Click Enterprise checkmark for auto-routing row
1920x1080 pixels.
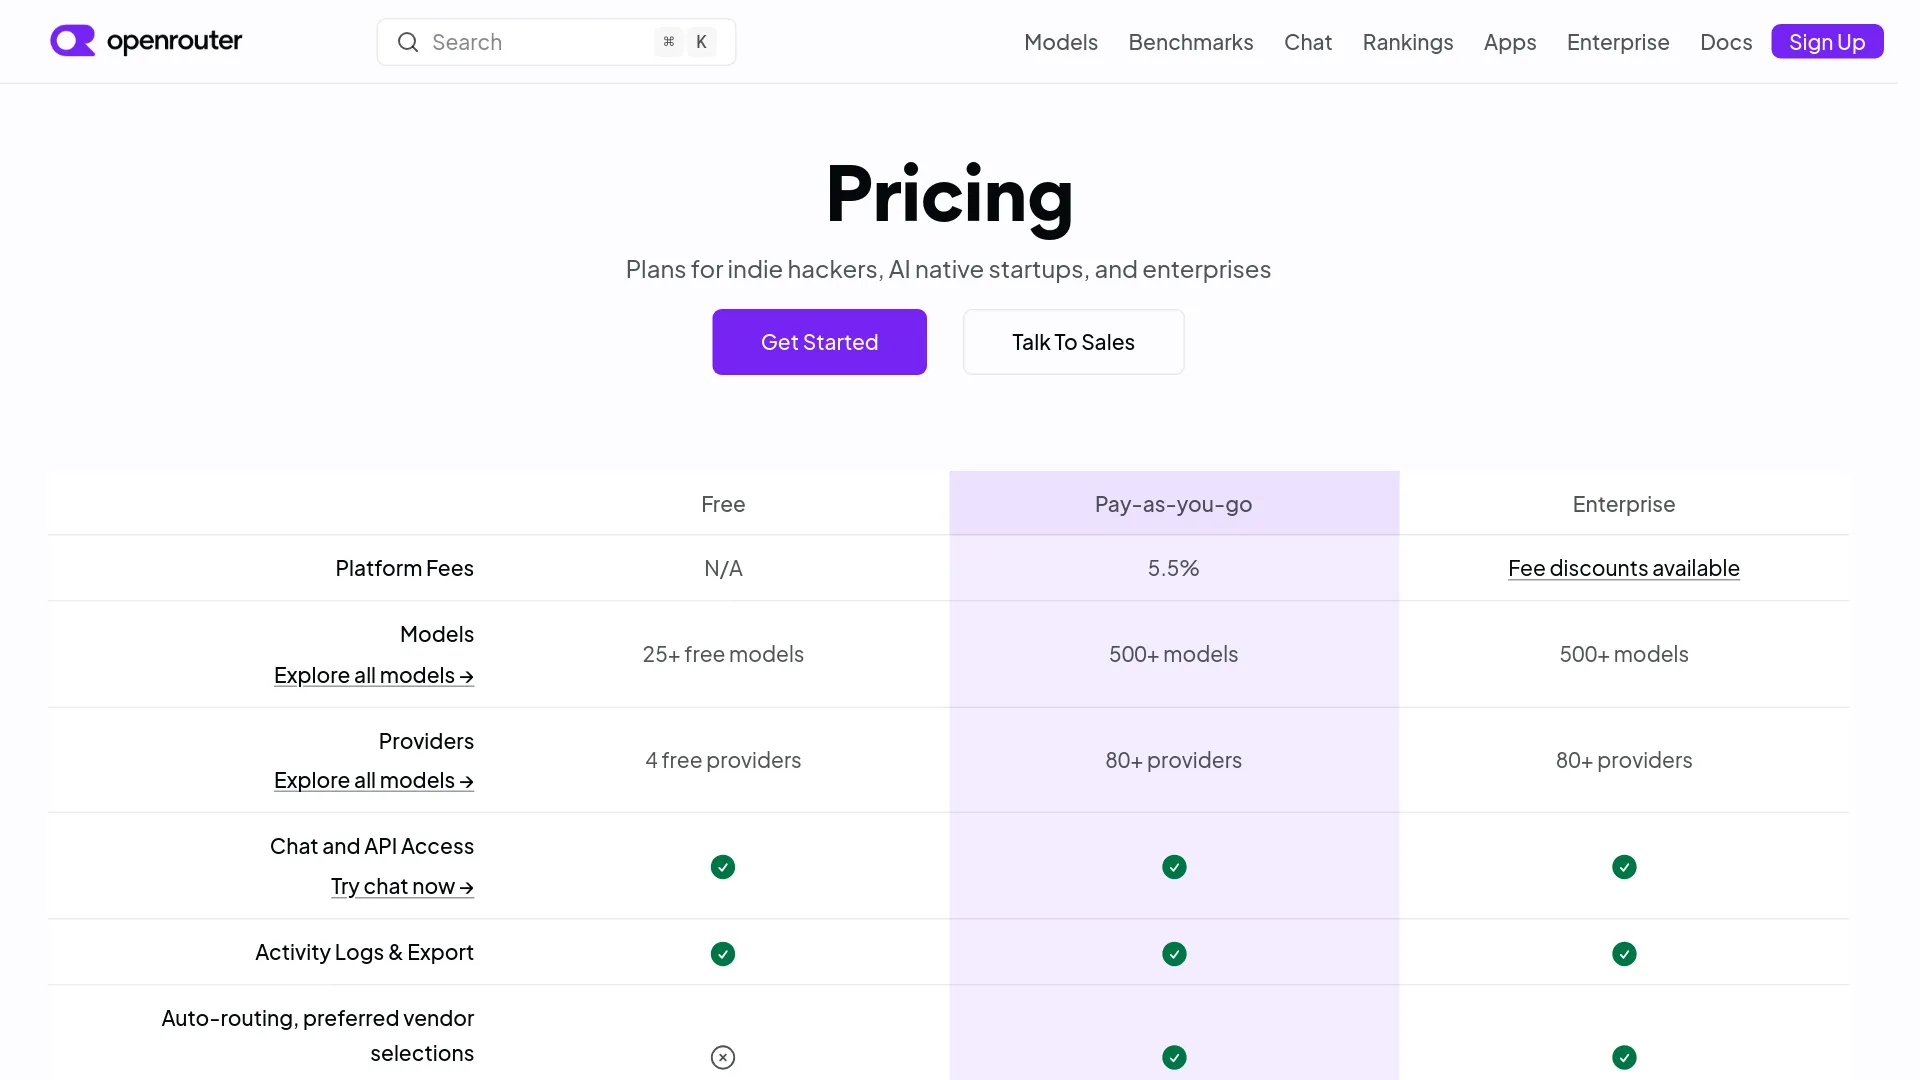click(x=1624, y=1057)
